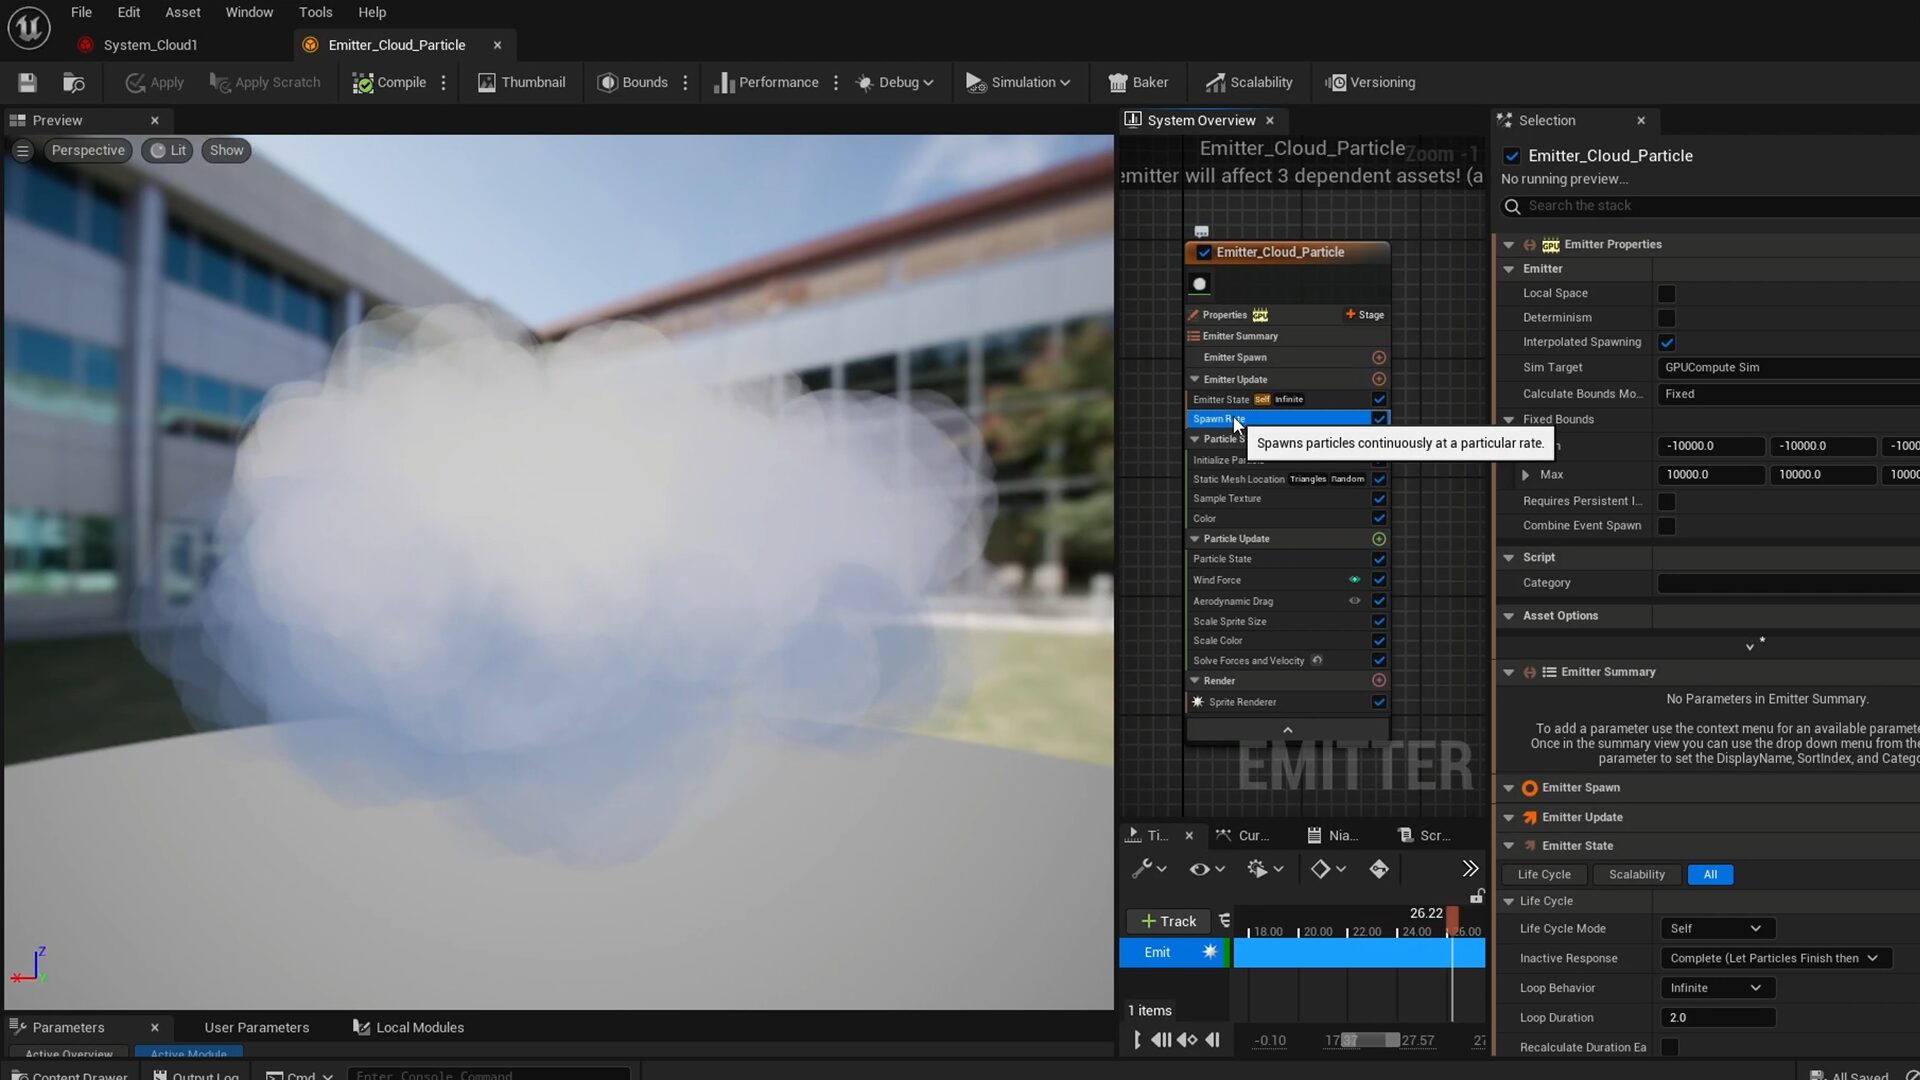Disable the Wind Force module checkbox

point(1379,580)
